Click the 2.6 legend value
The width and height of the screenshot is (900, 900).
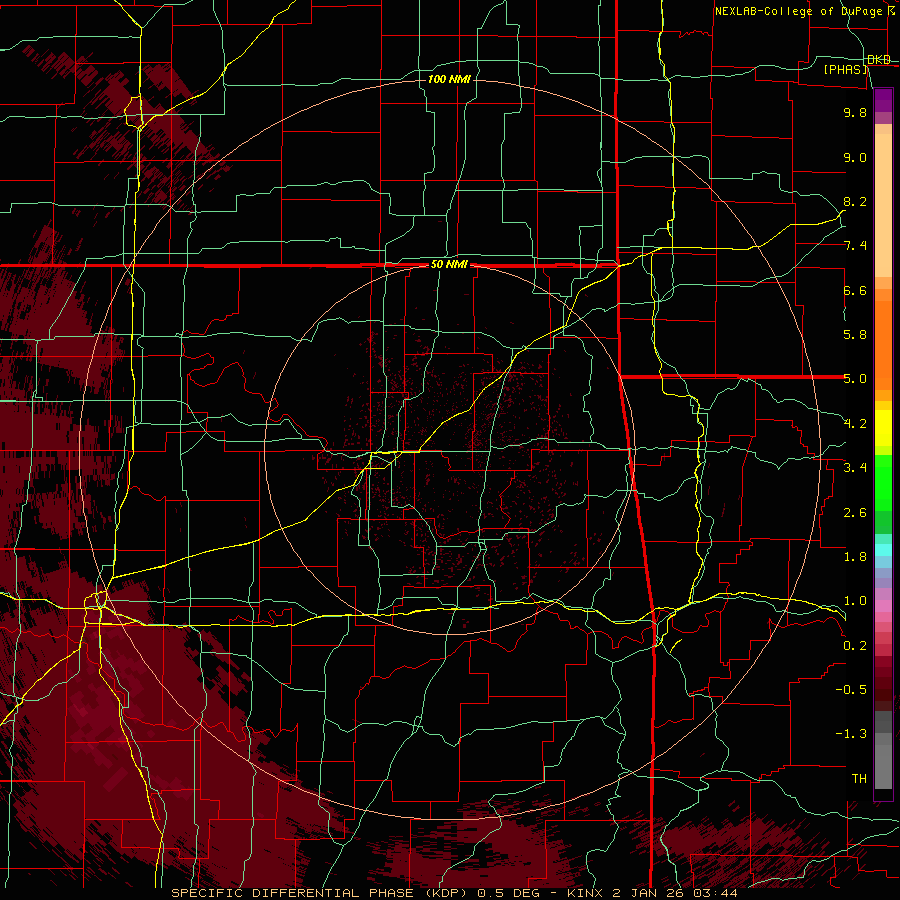[x=855, y=513]
